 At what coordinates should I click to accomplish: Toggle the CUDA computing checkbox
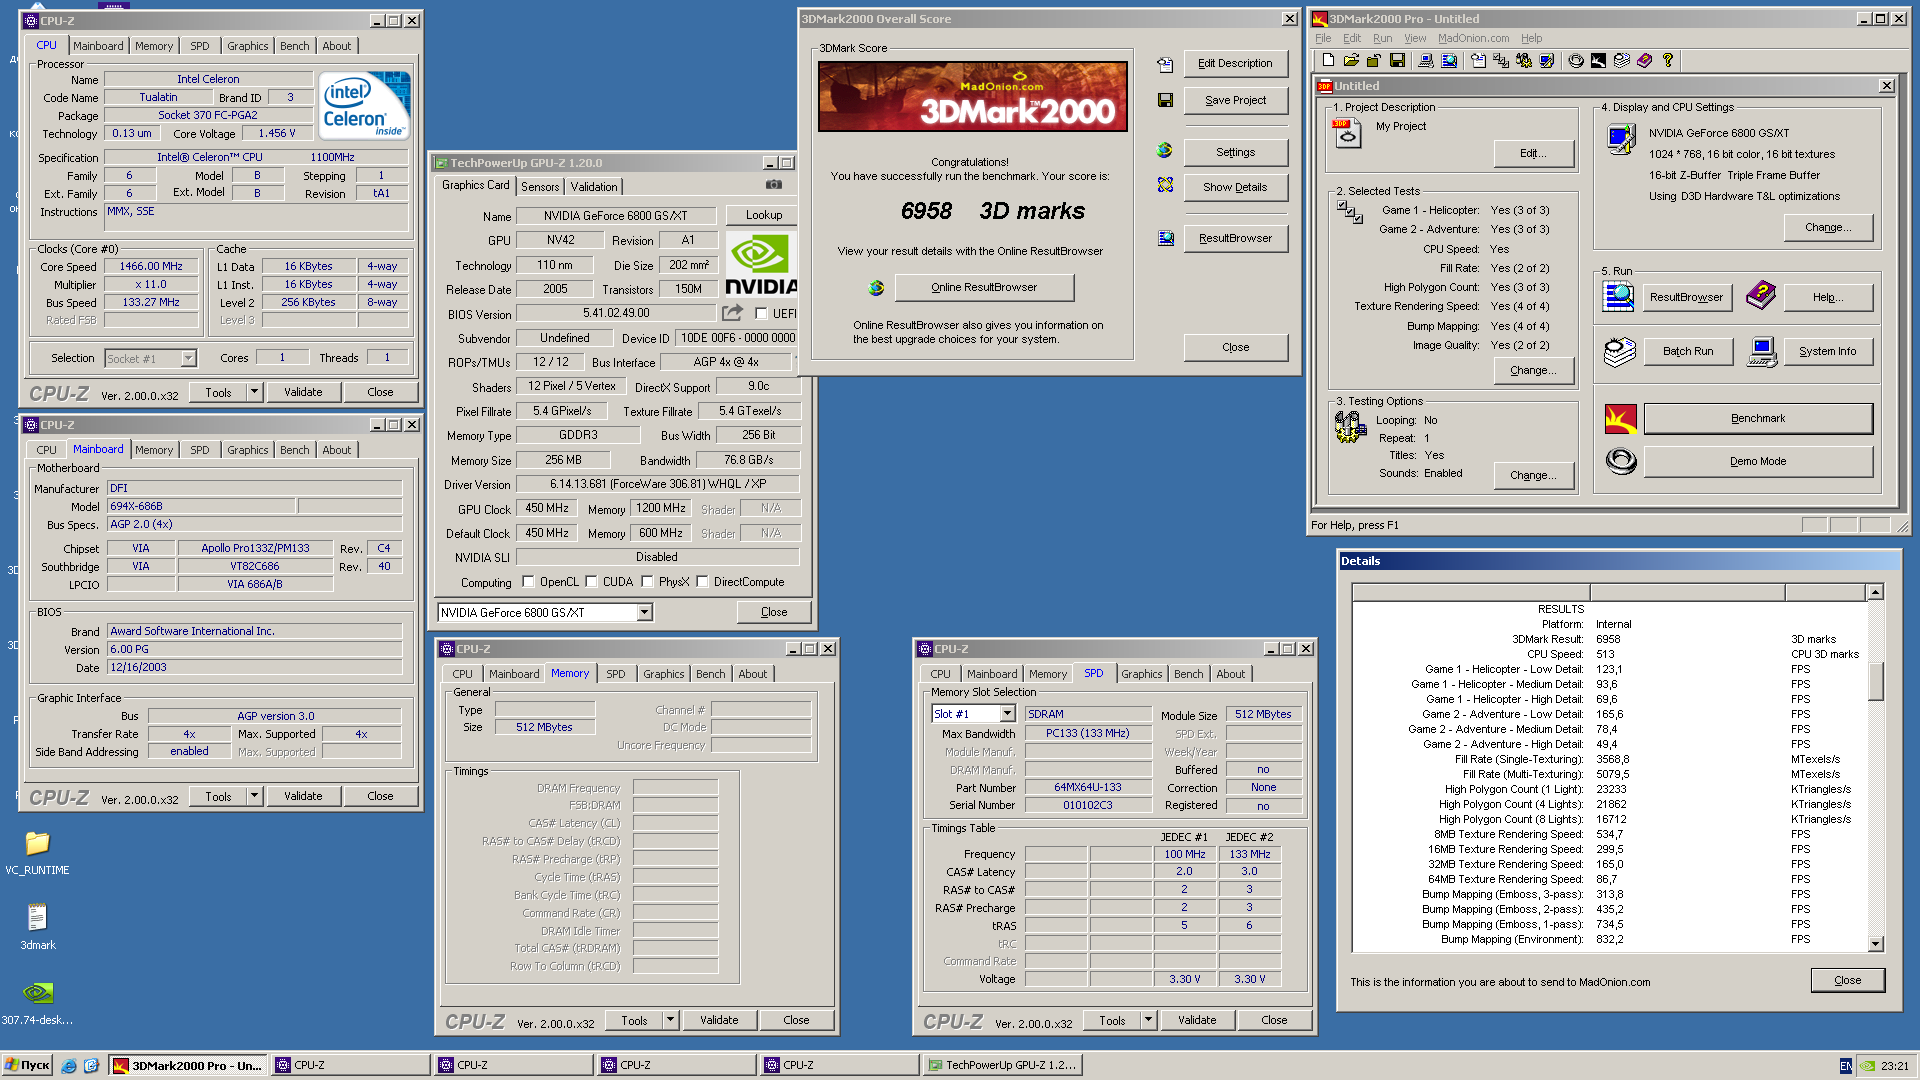591,582
